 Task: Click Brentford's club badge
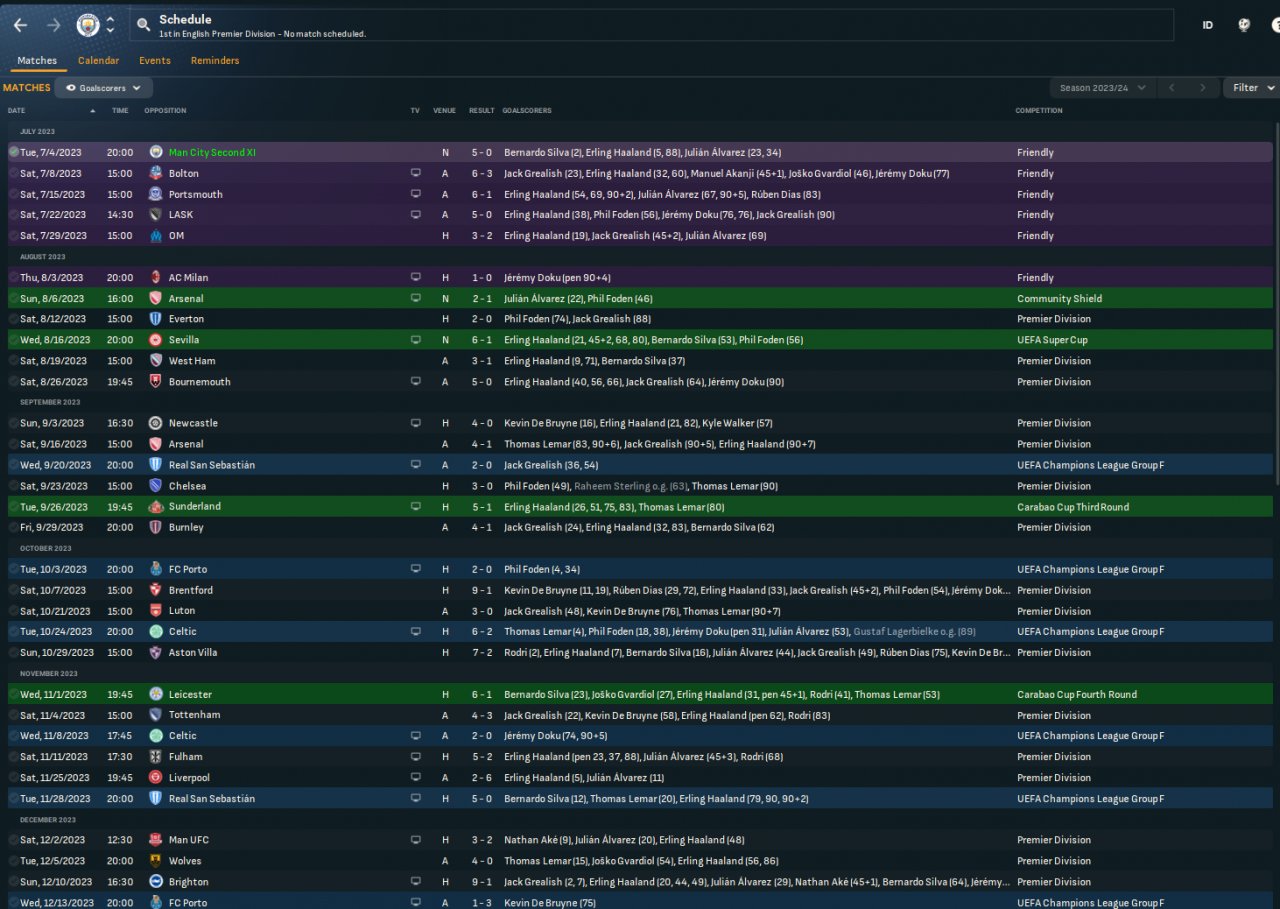155,590
